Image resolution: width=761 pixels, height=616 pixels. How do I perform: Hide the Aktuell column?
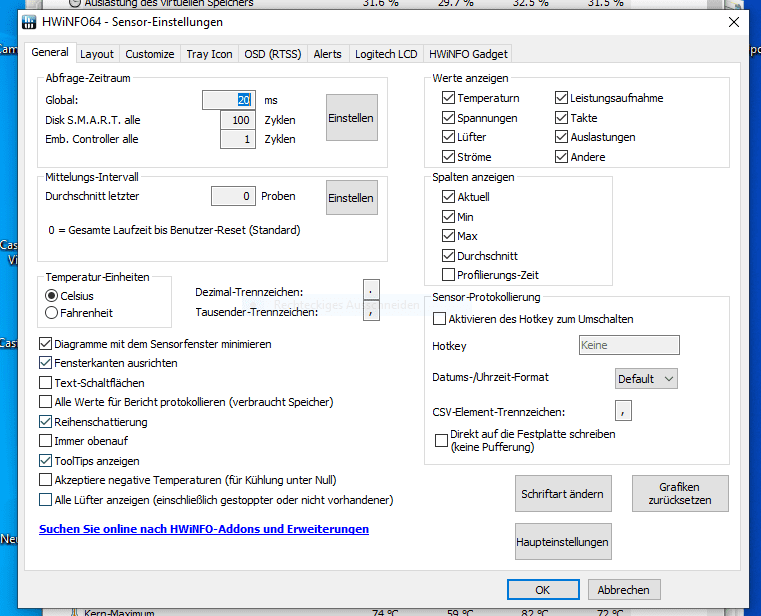[x=448, y=197]
